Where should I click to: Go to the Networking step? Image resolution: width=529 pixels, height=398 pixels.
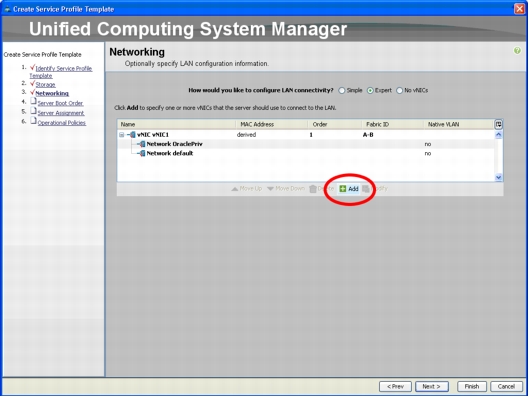point(52,93)
